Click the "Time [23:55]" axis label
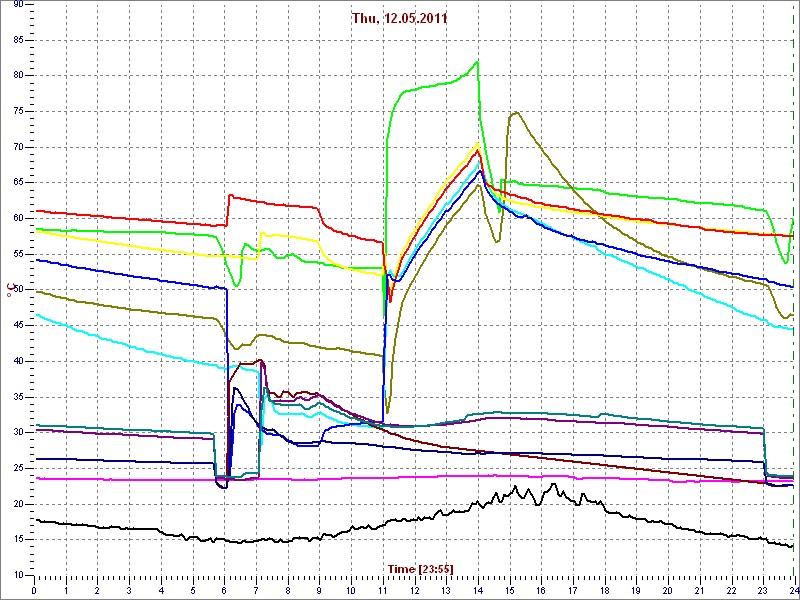Screen dimensions: 800x600 click(x=420, y=568)
